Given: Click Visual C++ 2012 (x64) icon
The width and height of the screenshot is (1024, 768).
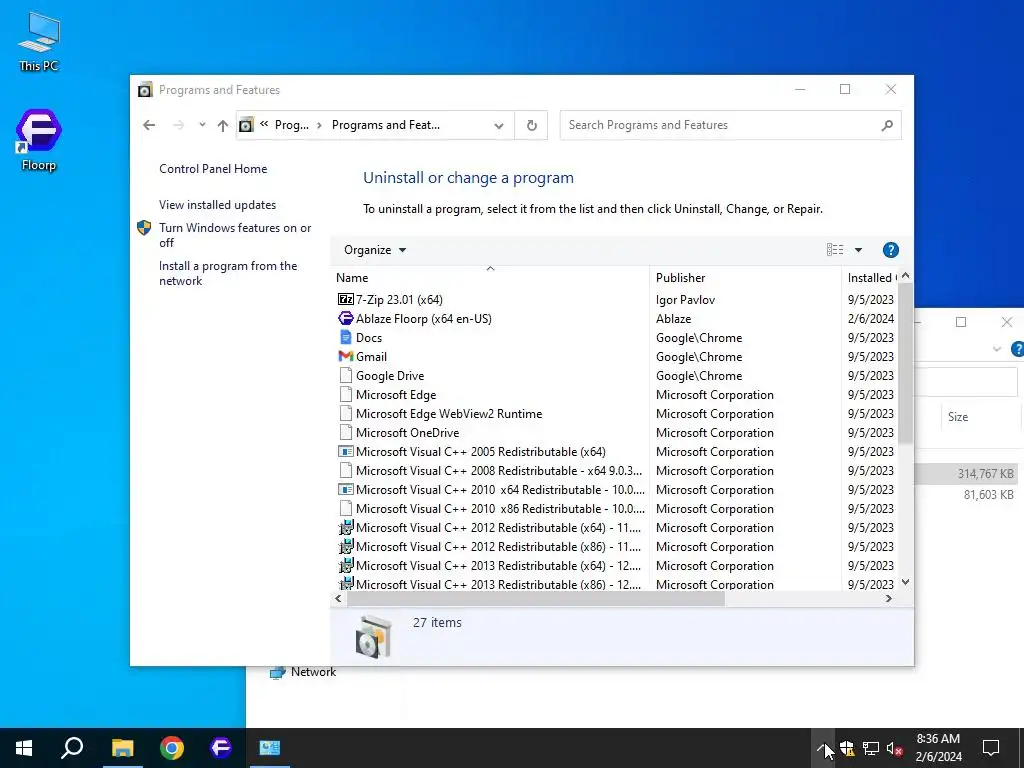Looking at the screenshot, I should click(x=345, y=528).
